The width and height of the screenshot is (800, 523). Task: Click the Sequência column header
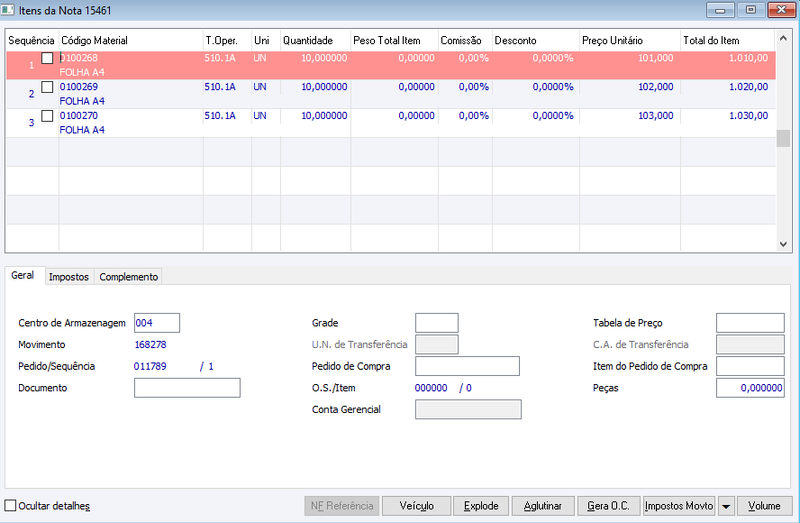32,40
